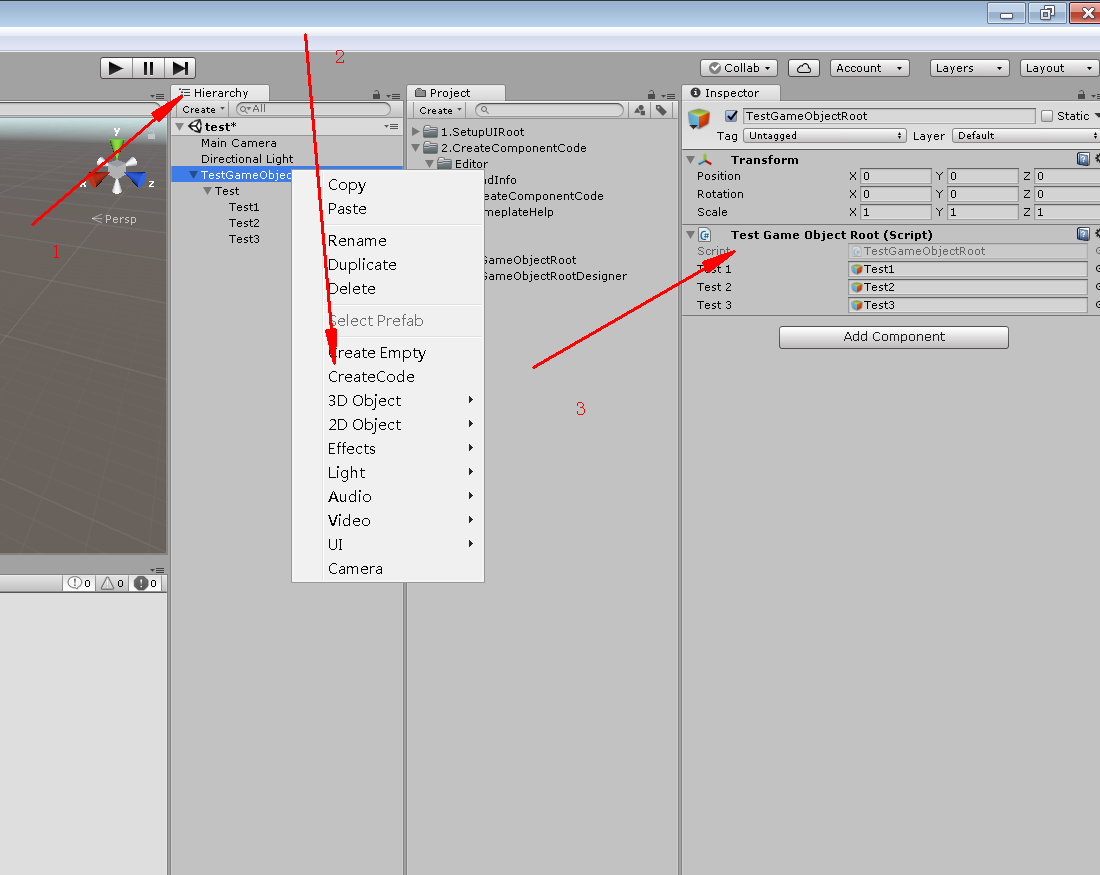1100x875 pixels.
Task: Open the Project panel options menu
Action: (669, 95)
